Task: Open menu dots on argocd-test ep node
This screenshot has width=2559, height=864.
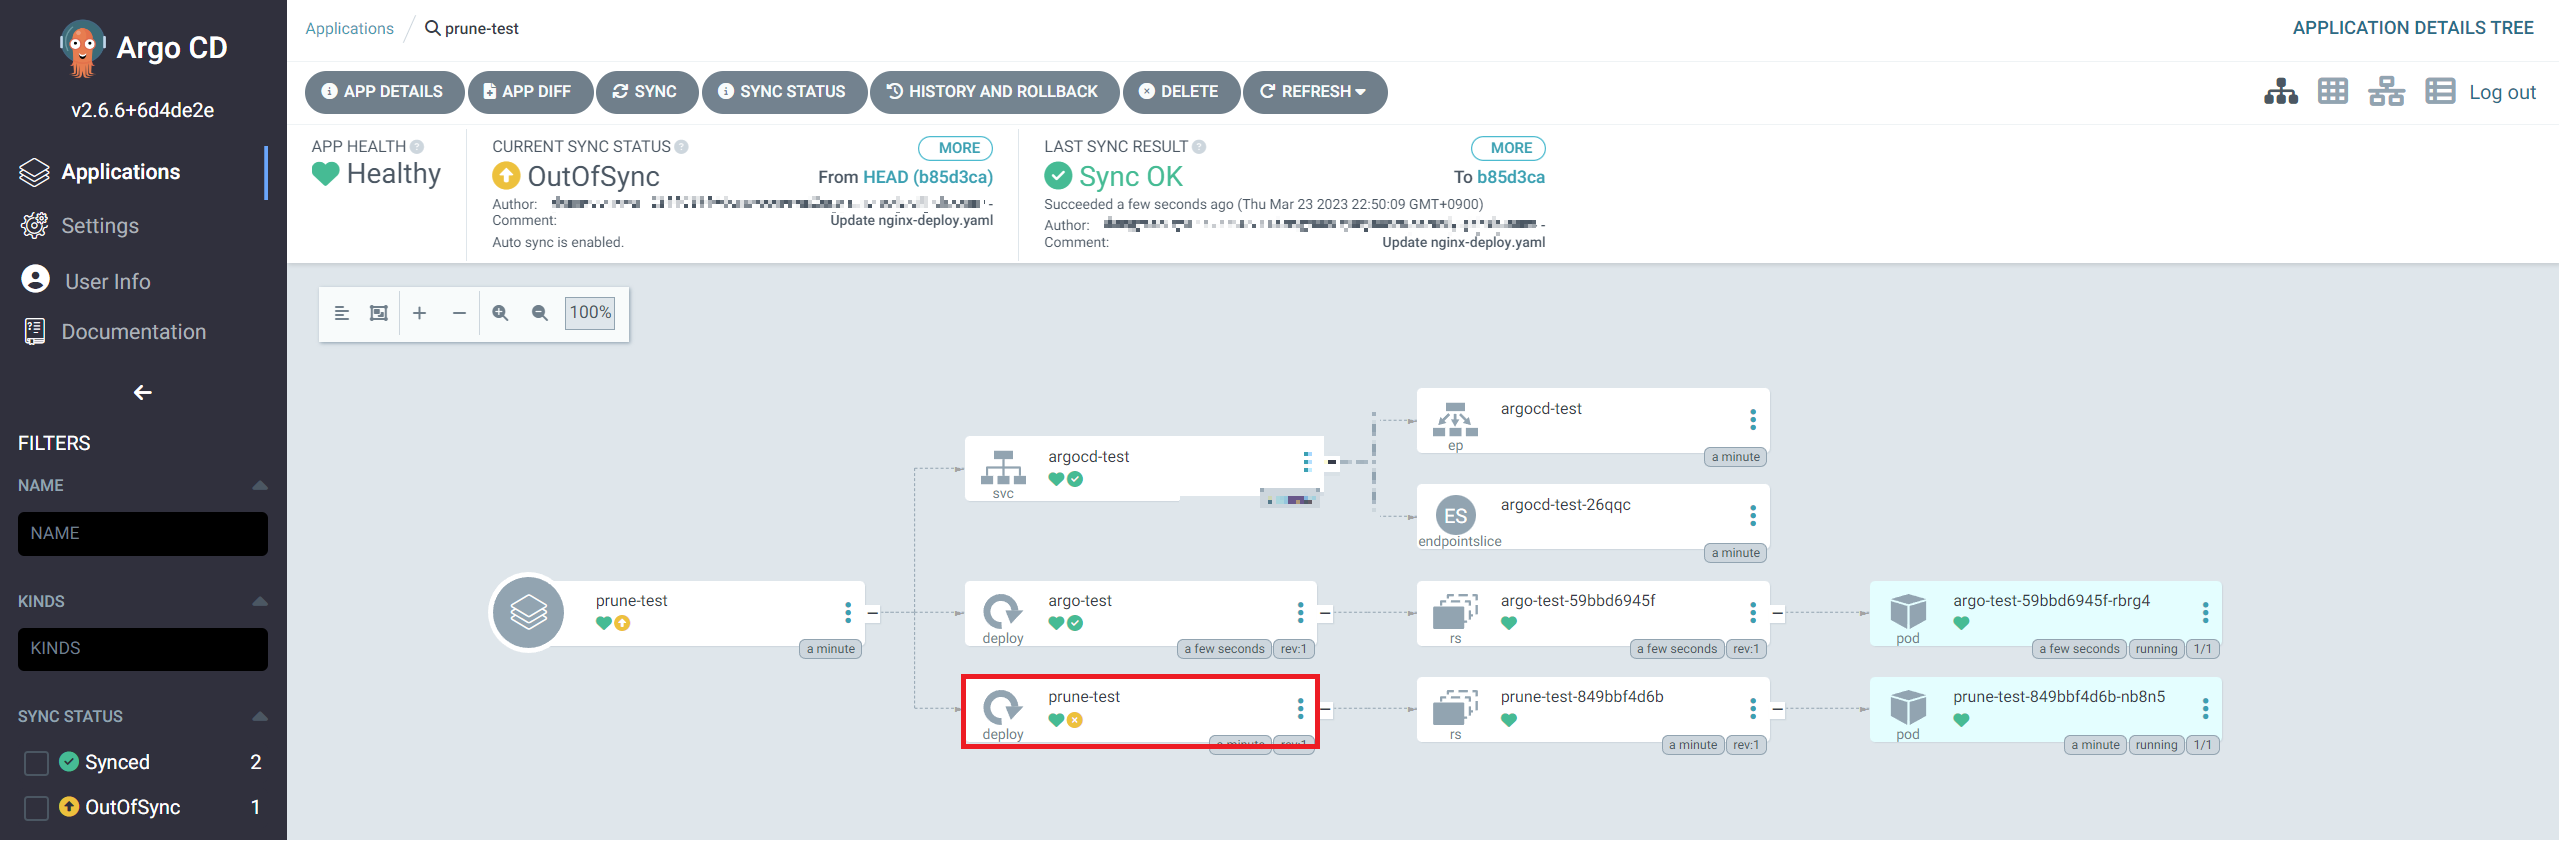Action: [1752, 419]
